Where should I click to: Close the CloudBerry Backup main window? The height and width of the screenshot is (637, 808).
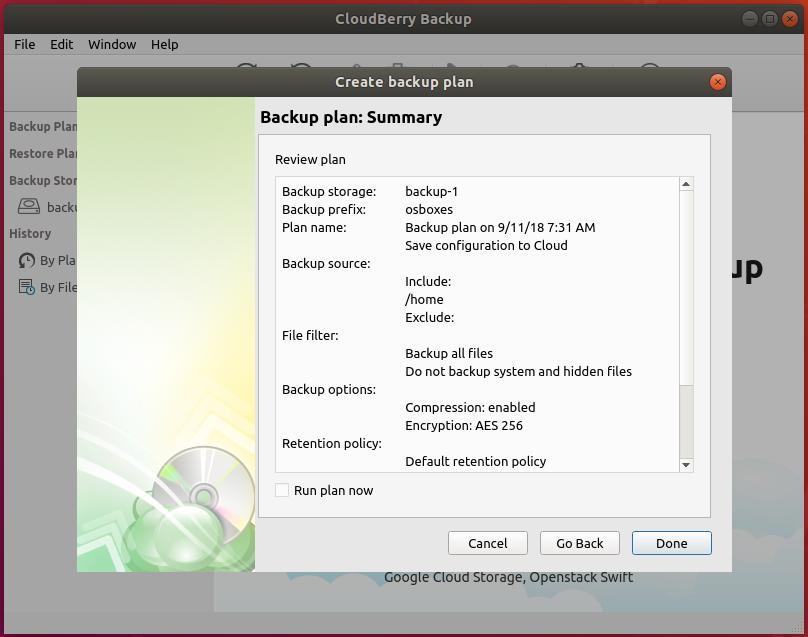pos(789,19)
